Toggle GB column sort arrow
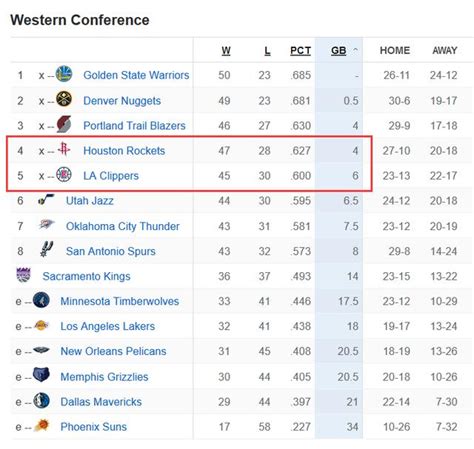The image size is (474, 449). point(355,50)
